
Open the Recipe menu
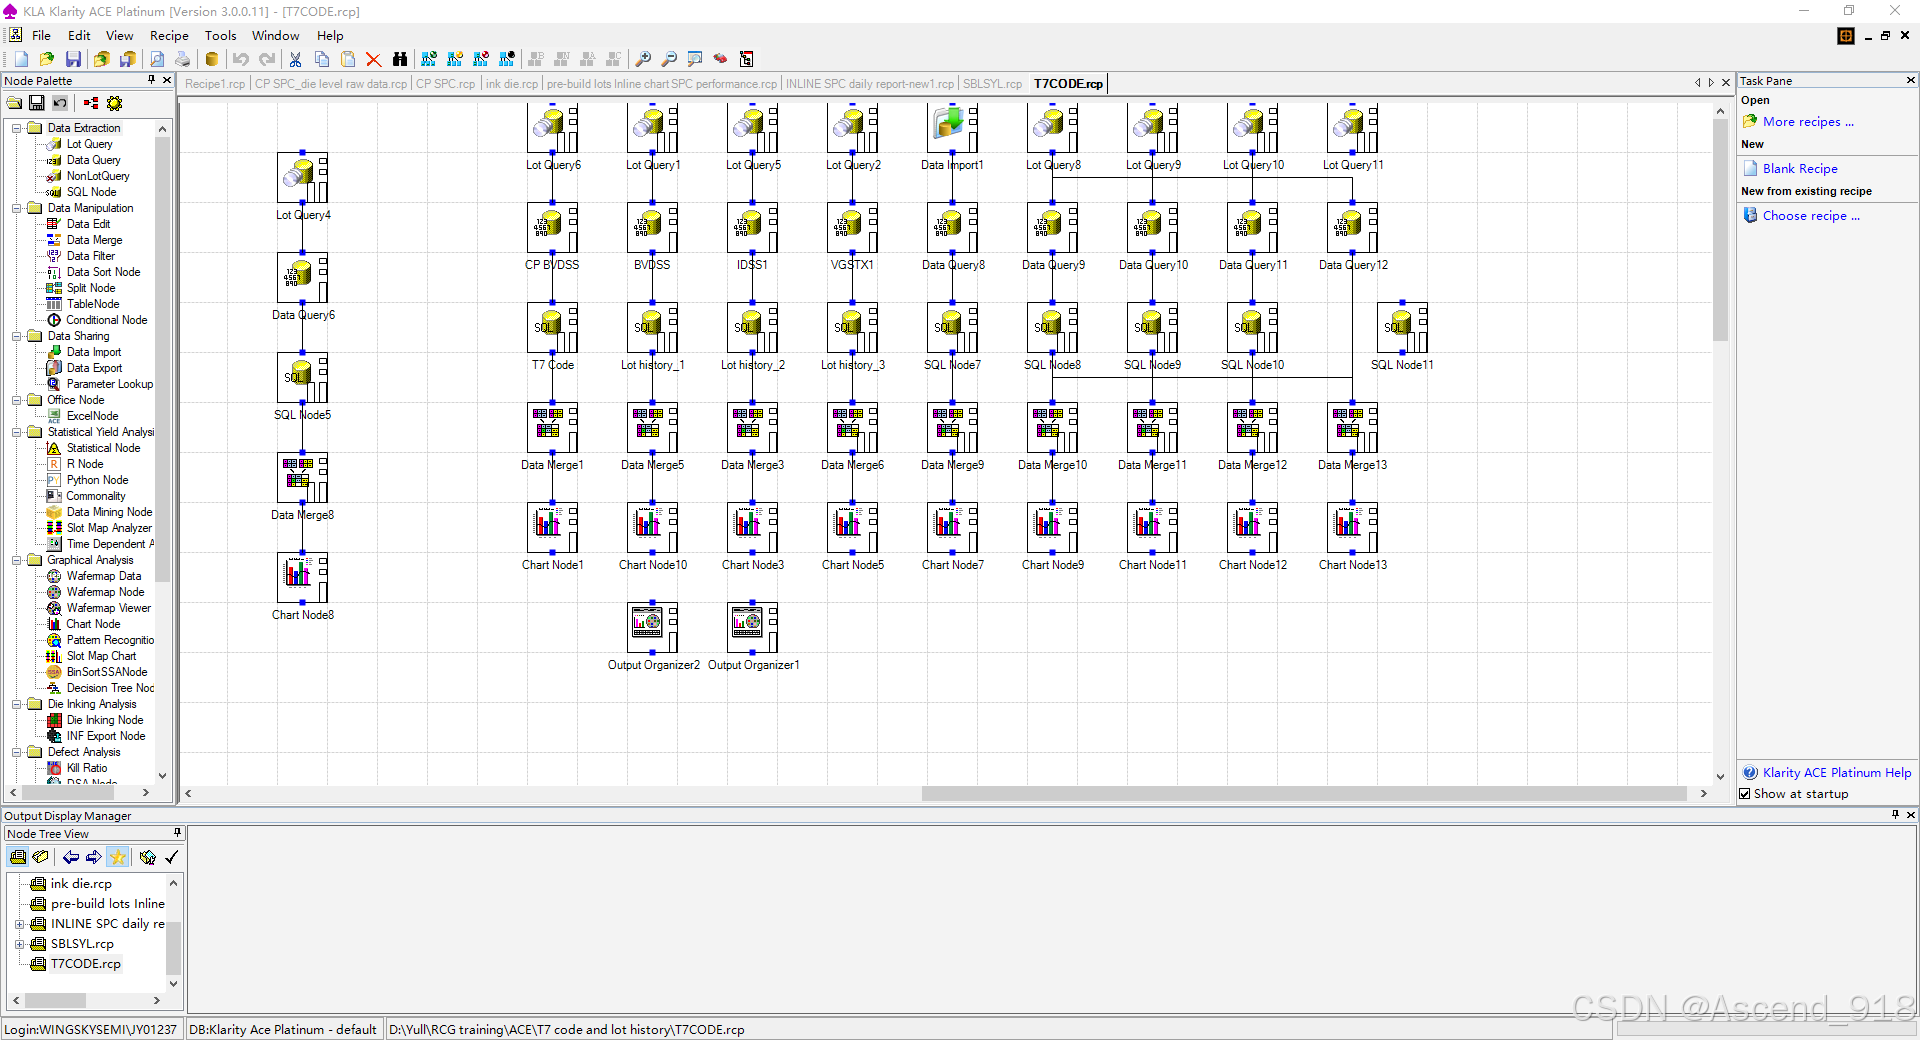point(169,35)
